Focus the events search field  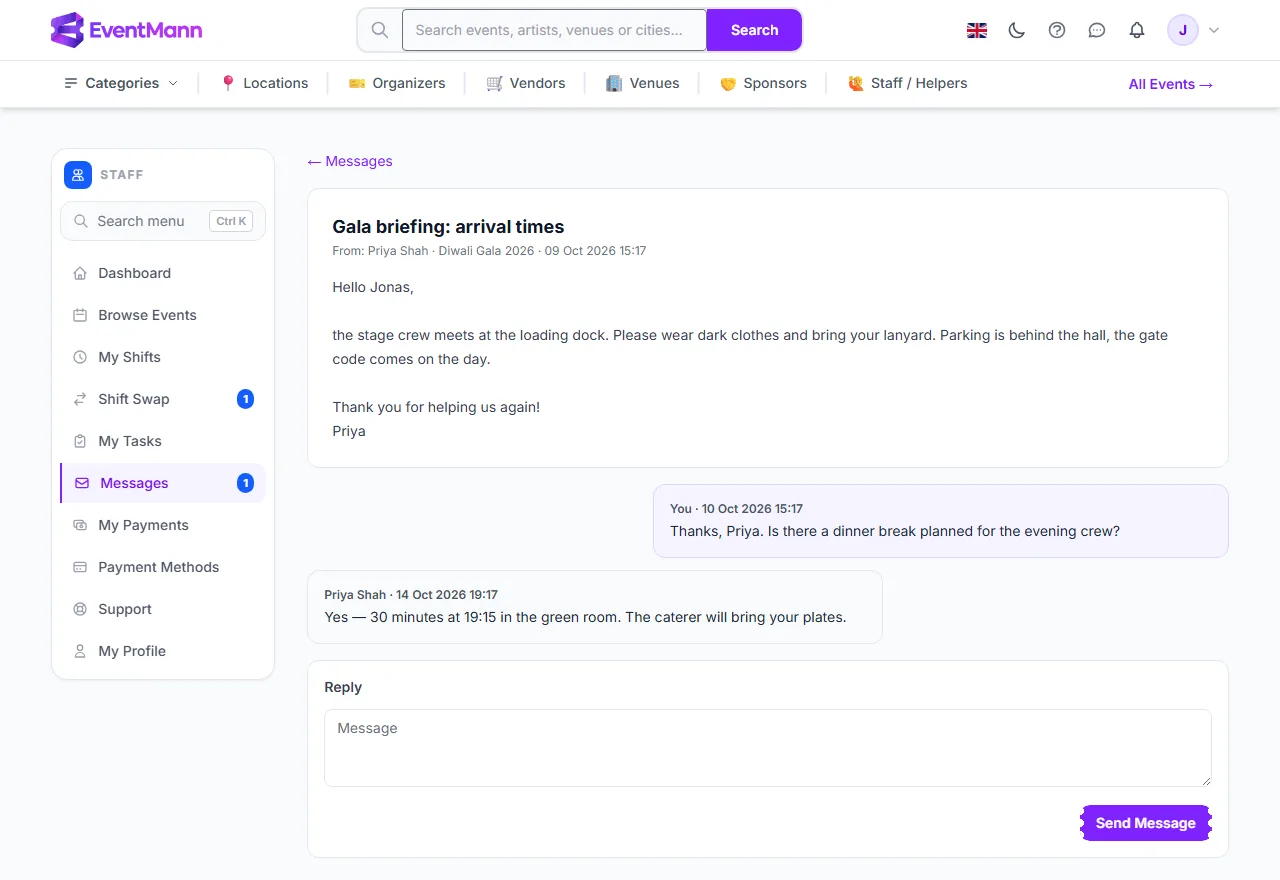554,30
